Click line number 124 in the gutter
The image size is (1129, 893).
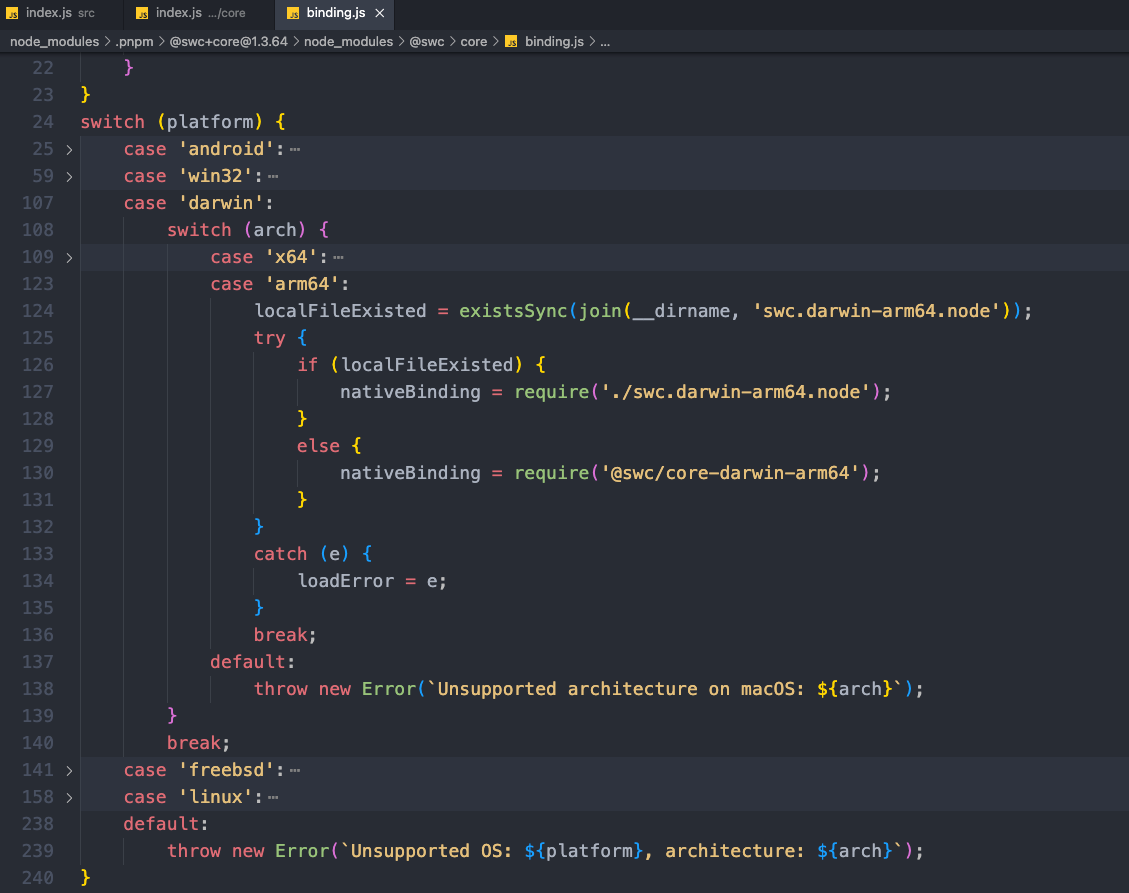pyautogui.click(x=37, y=311)
